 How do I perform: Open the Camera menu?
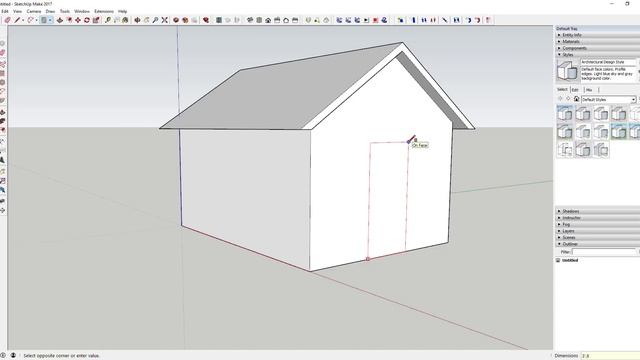[x=34, y=11]
